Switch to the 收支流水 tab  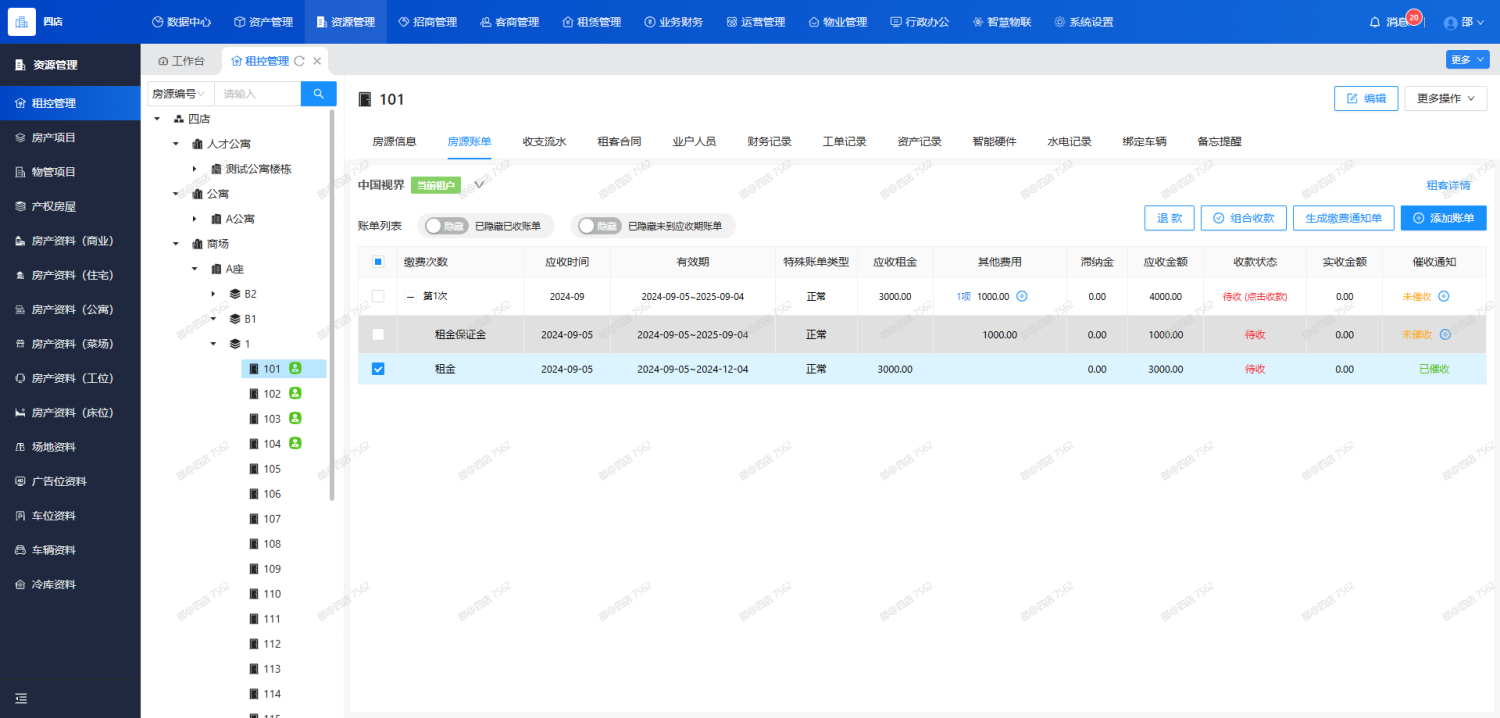[x=544, y=142]
